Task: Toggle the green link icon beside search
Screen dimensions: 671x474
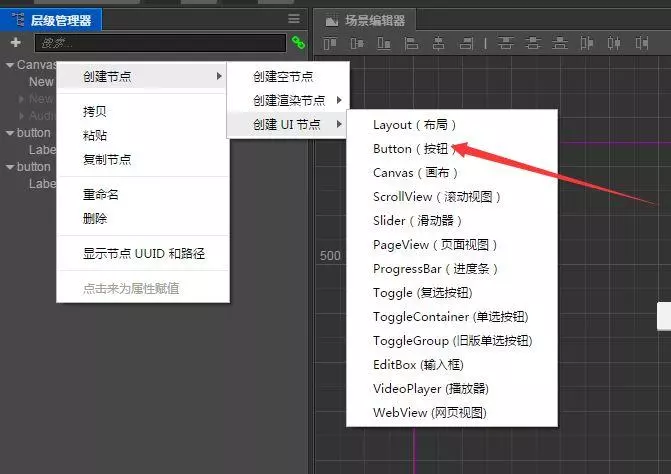Action: (x=298, y=42)
